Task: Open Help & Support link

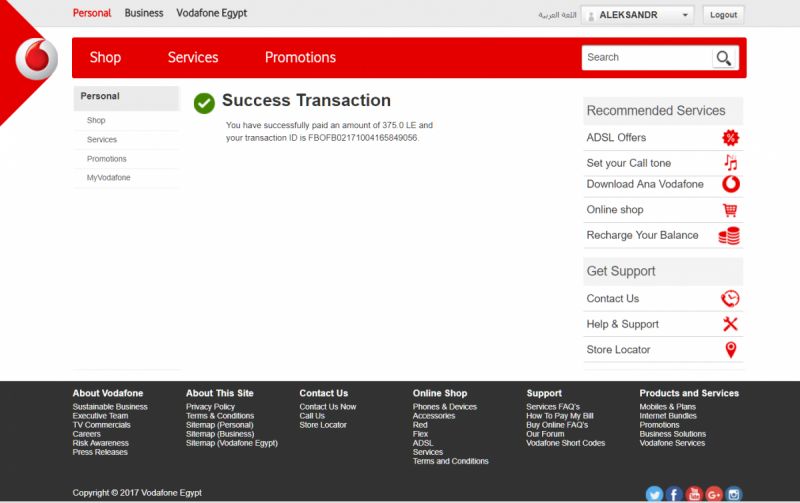Action: point(622,324)
